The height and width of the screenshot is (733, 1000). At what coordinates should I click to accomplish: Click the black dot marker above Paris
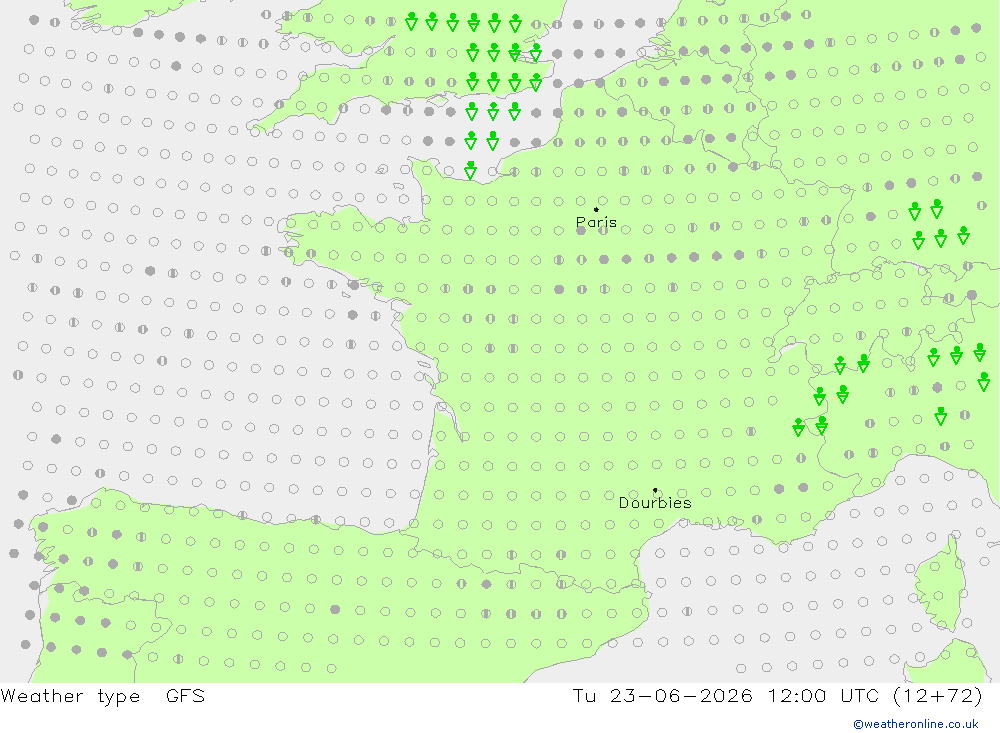[596, 209]
